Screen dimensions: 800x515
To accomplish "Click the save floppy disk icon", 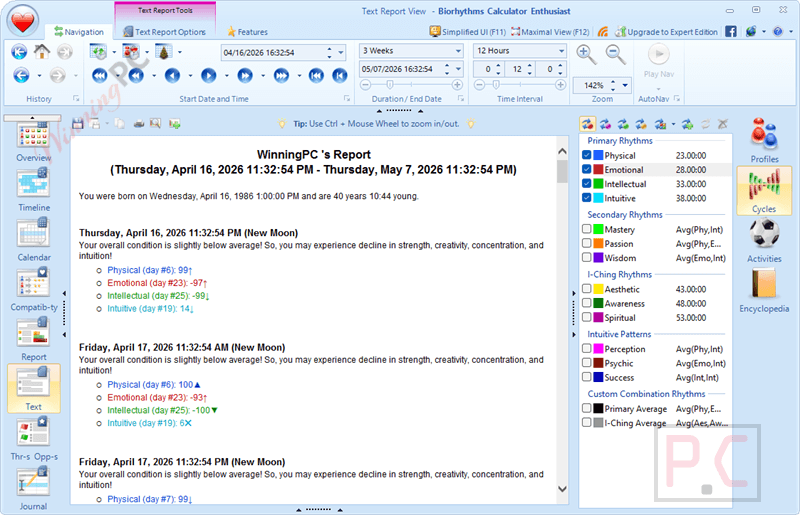I will pyautogui.click(x=78, y=124).
